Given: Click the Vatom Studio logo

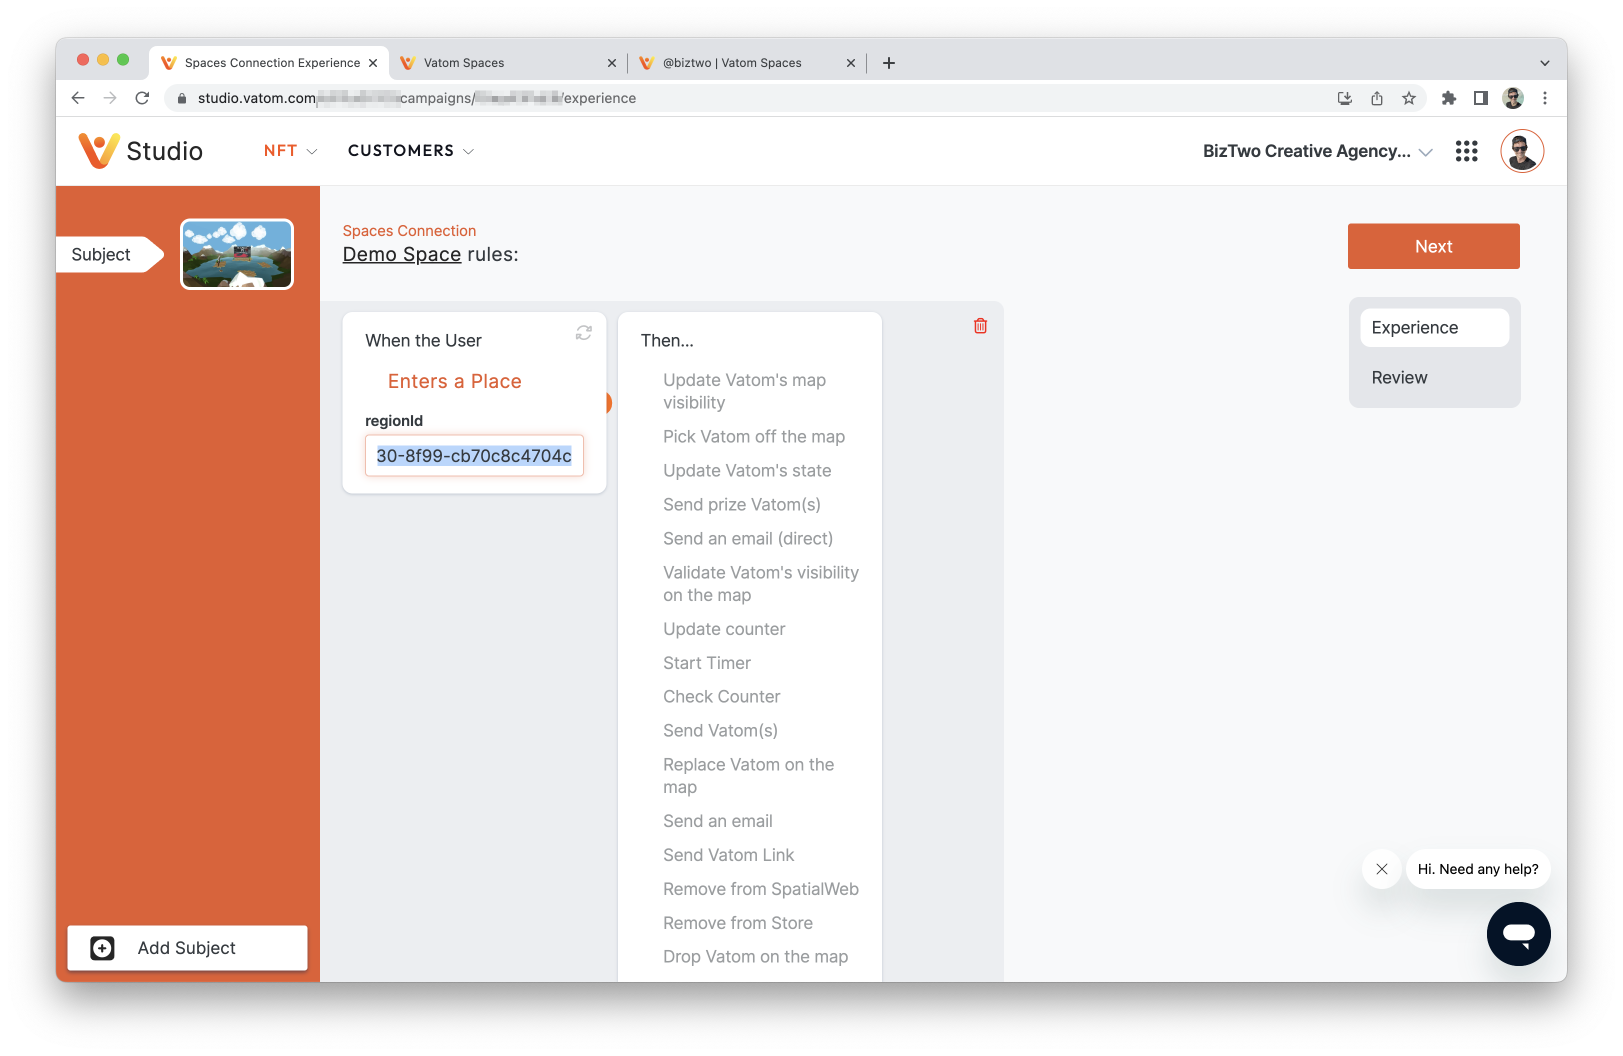Looking at the screenshot, I should tap(141, 151).
